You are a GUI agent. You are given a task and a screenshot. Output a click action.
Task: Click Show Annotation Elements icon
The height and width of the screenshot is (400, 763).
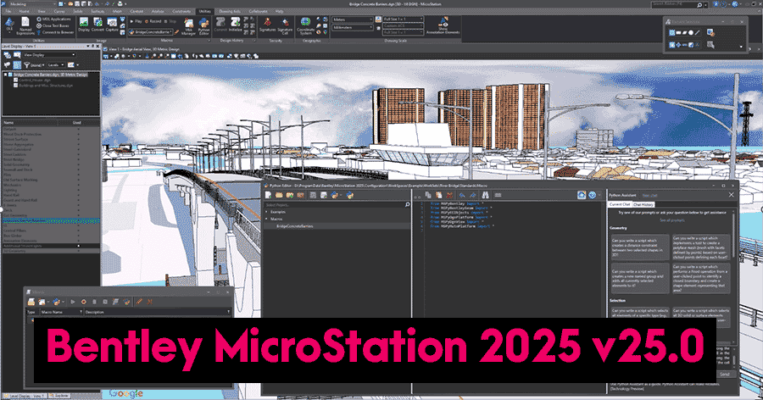click(x=443, y=26)
